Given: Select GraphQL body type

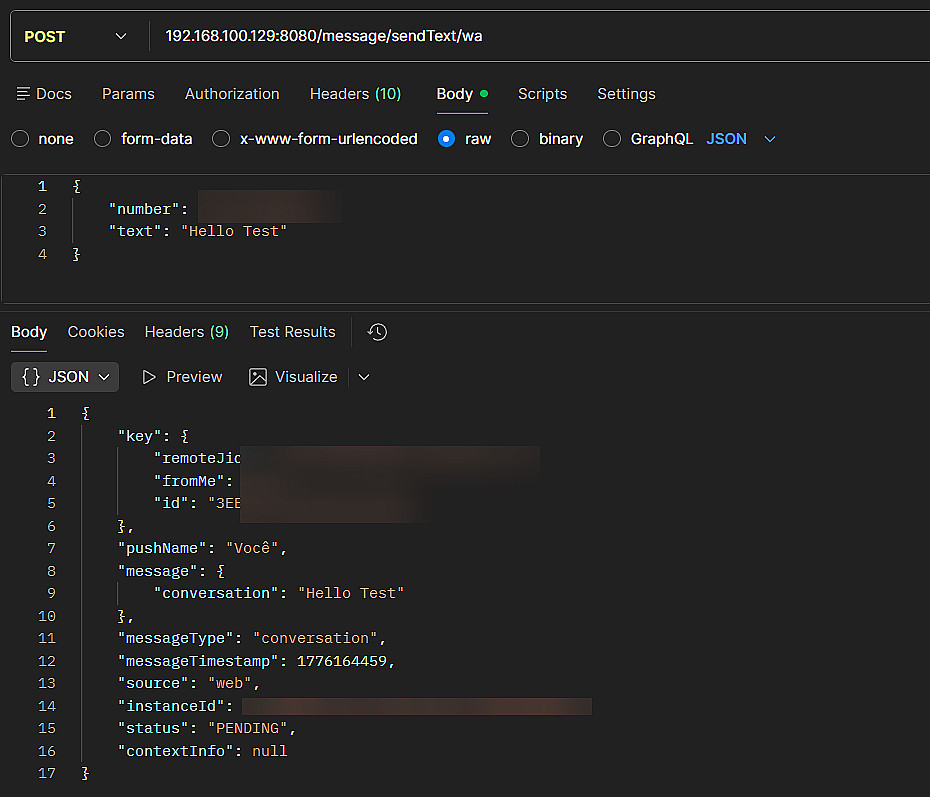Looking at the screenshot, I should (612, 139).
